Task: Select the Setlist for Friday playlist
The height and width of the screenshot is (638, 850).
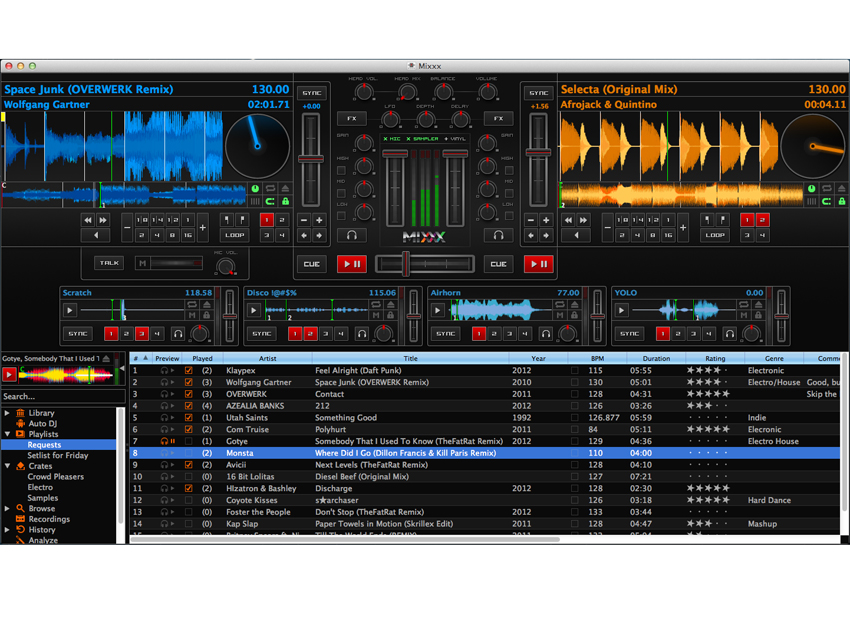Action: pyautogui.click(x=57, y=455)
